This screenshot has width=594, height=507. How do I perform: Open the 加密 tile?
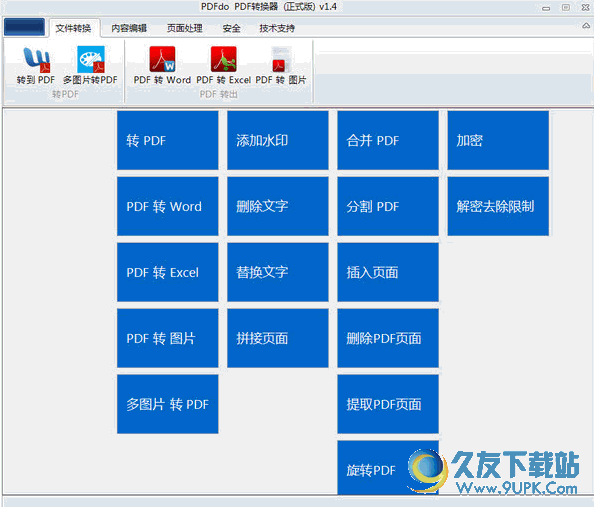pos(498,140)
